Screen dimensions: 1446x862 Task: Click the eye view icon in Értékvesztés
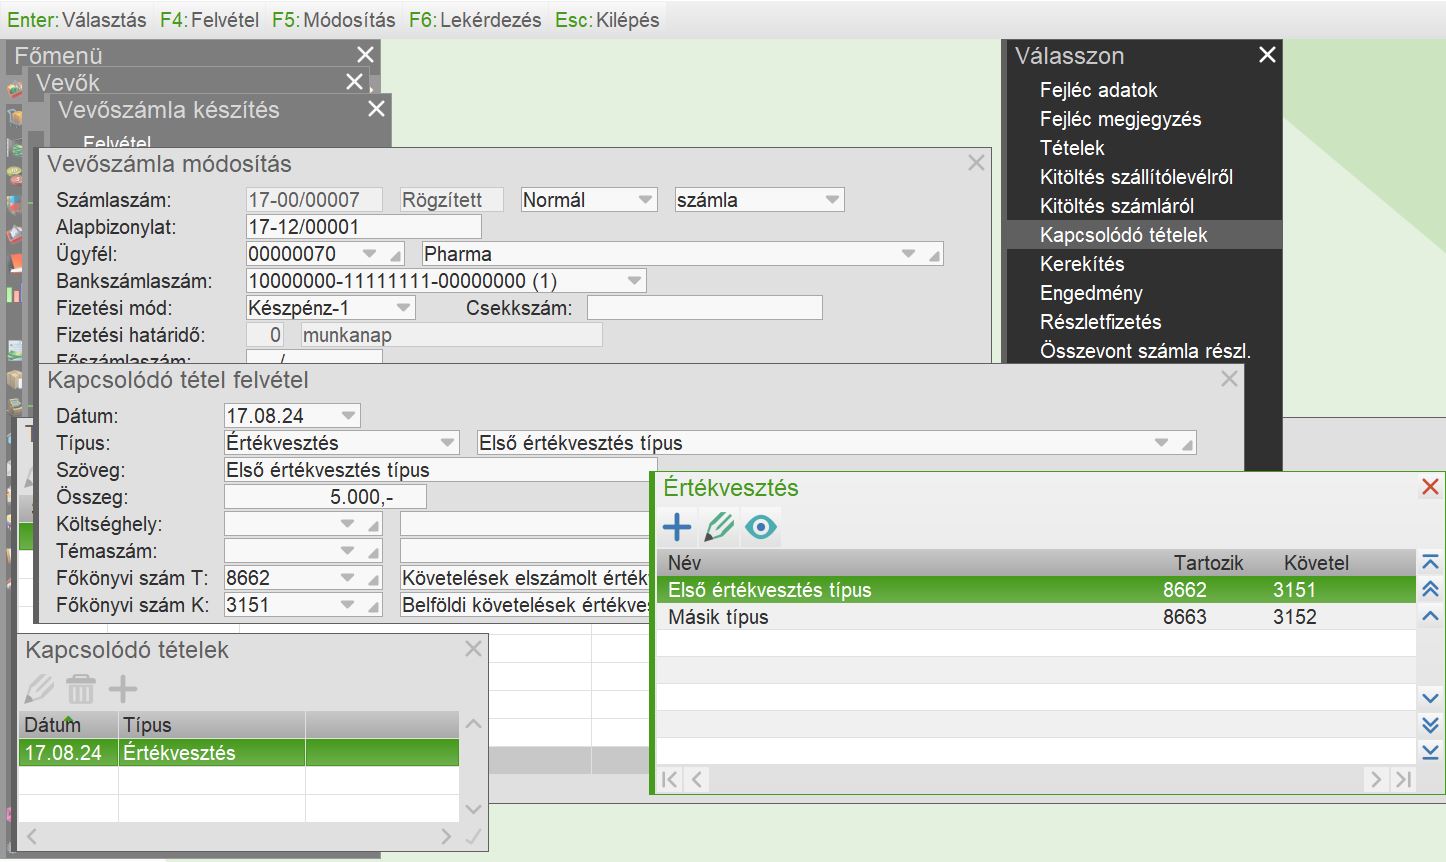coord(761,527)
